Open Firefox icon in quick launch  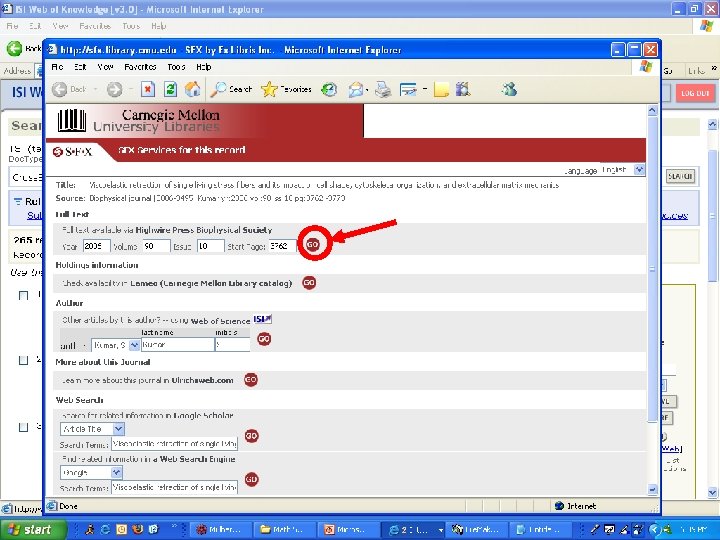click(137, 529)
